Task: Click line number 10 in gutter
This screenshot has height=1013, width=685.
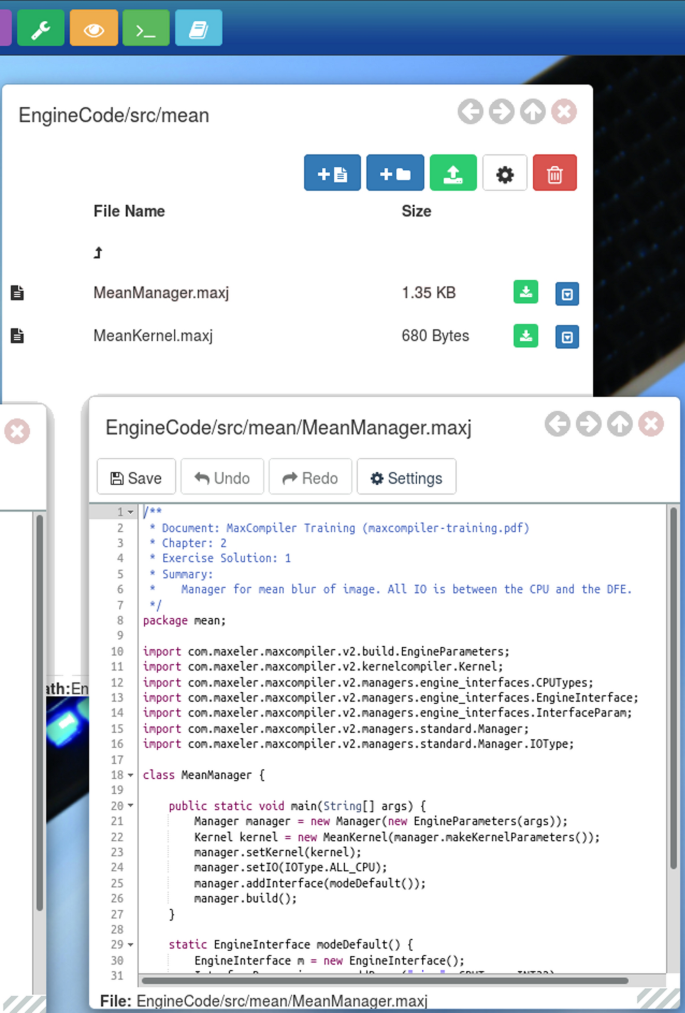Action: (117, 652)
